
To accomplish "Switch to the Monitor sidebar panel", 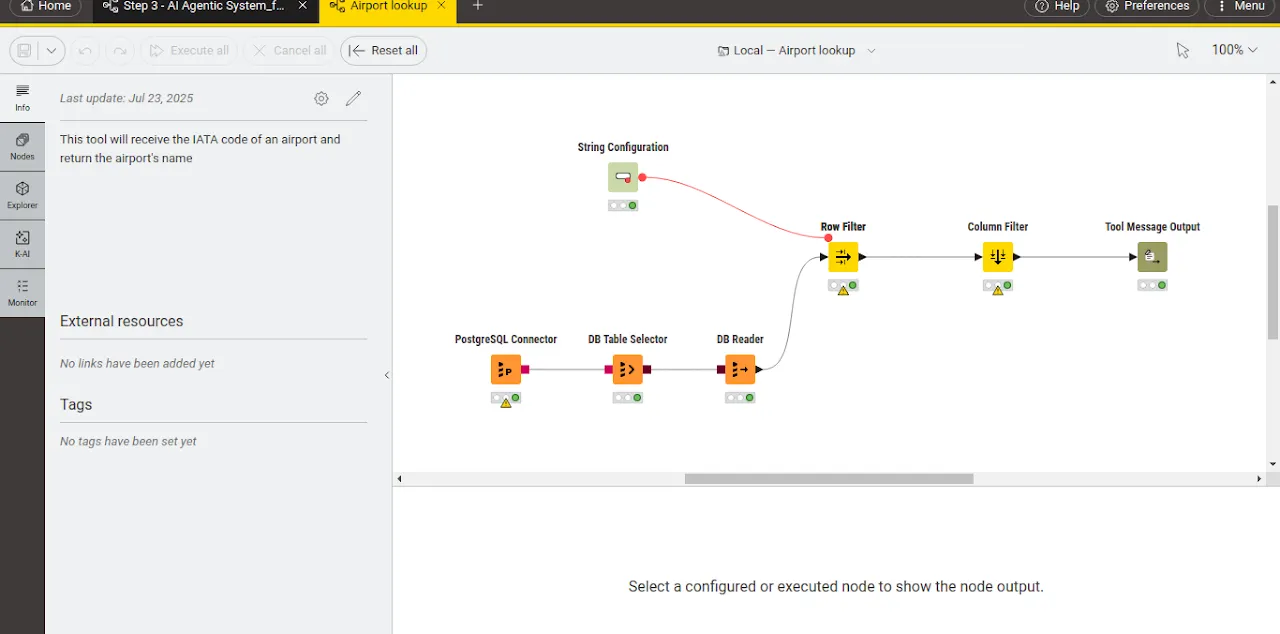I will pyautogui.click(x=22, y=292).
